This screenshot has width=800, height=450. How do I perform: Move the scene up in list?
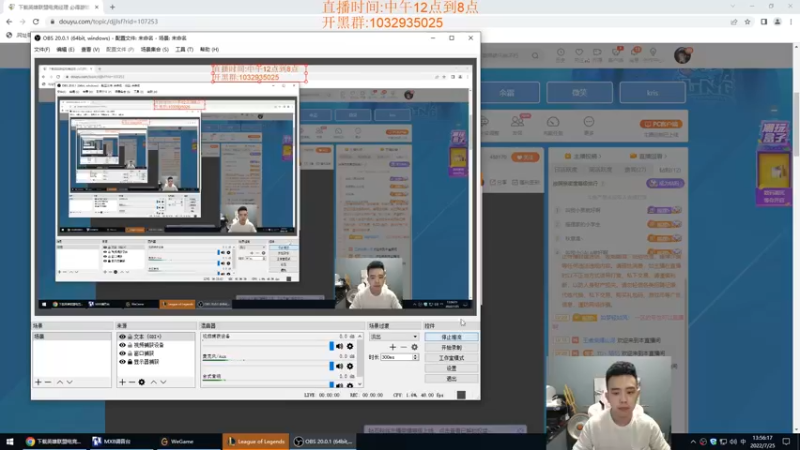(x=60, y=382)
